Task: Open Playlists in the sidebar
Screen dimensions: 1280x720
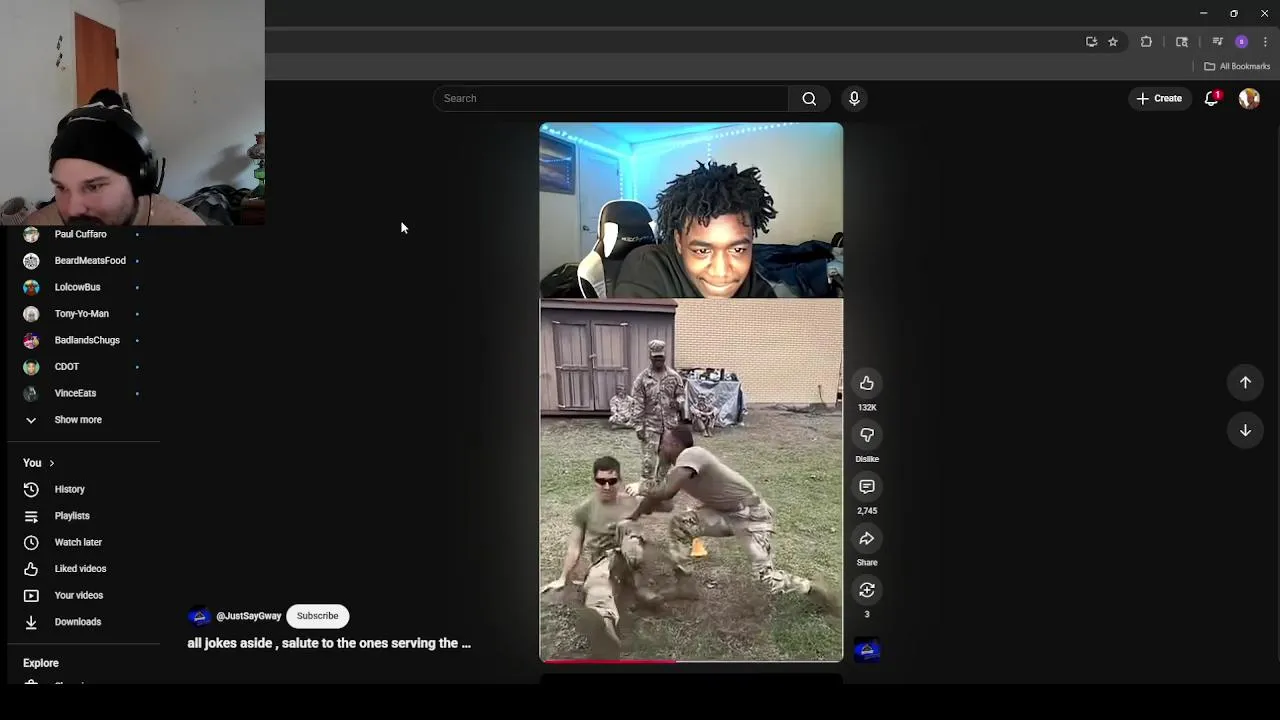Action: click(x=72, y=516)
